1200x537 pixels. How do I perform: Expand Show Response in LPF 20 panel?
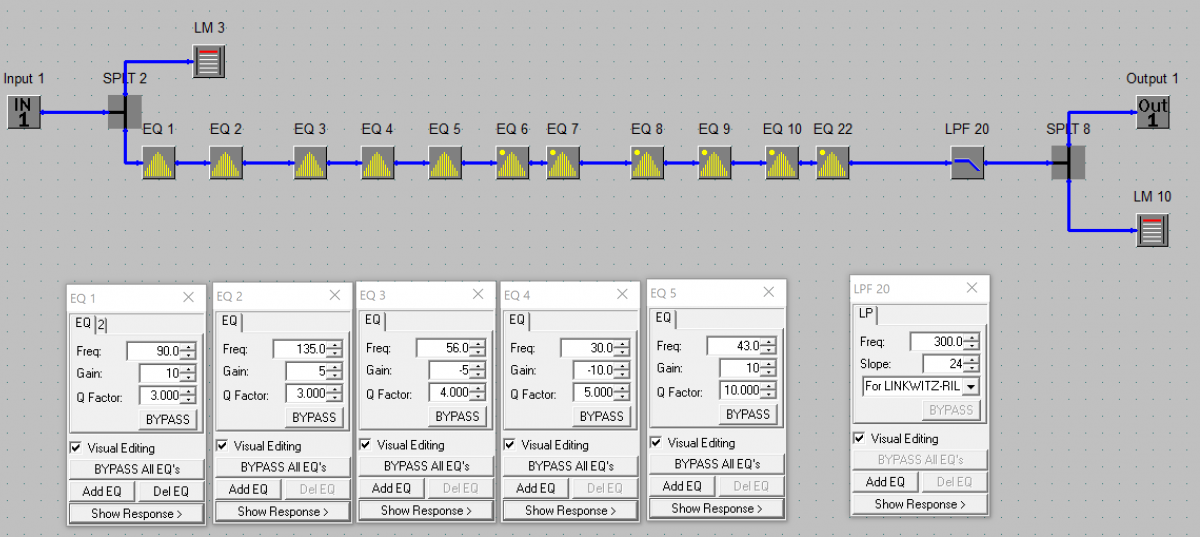pyautogui.click(x=920, y=504)
